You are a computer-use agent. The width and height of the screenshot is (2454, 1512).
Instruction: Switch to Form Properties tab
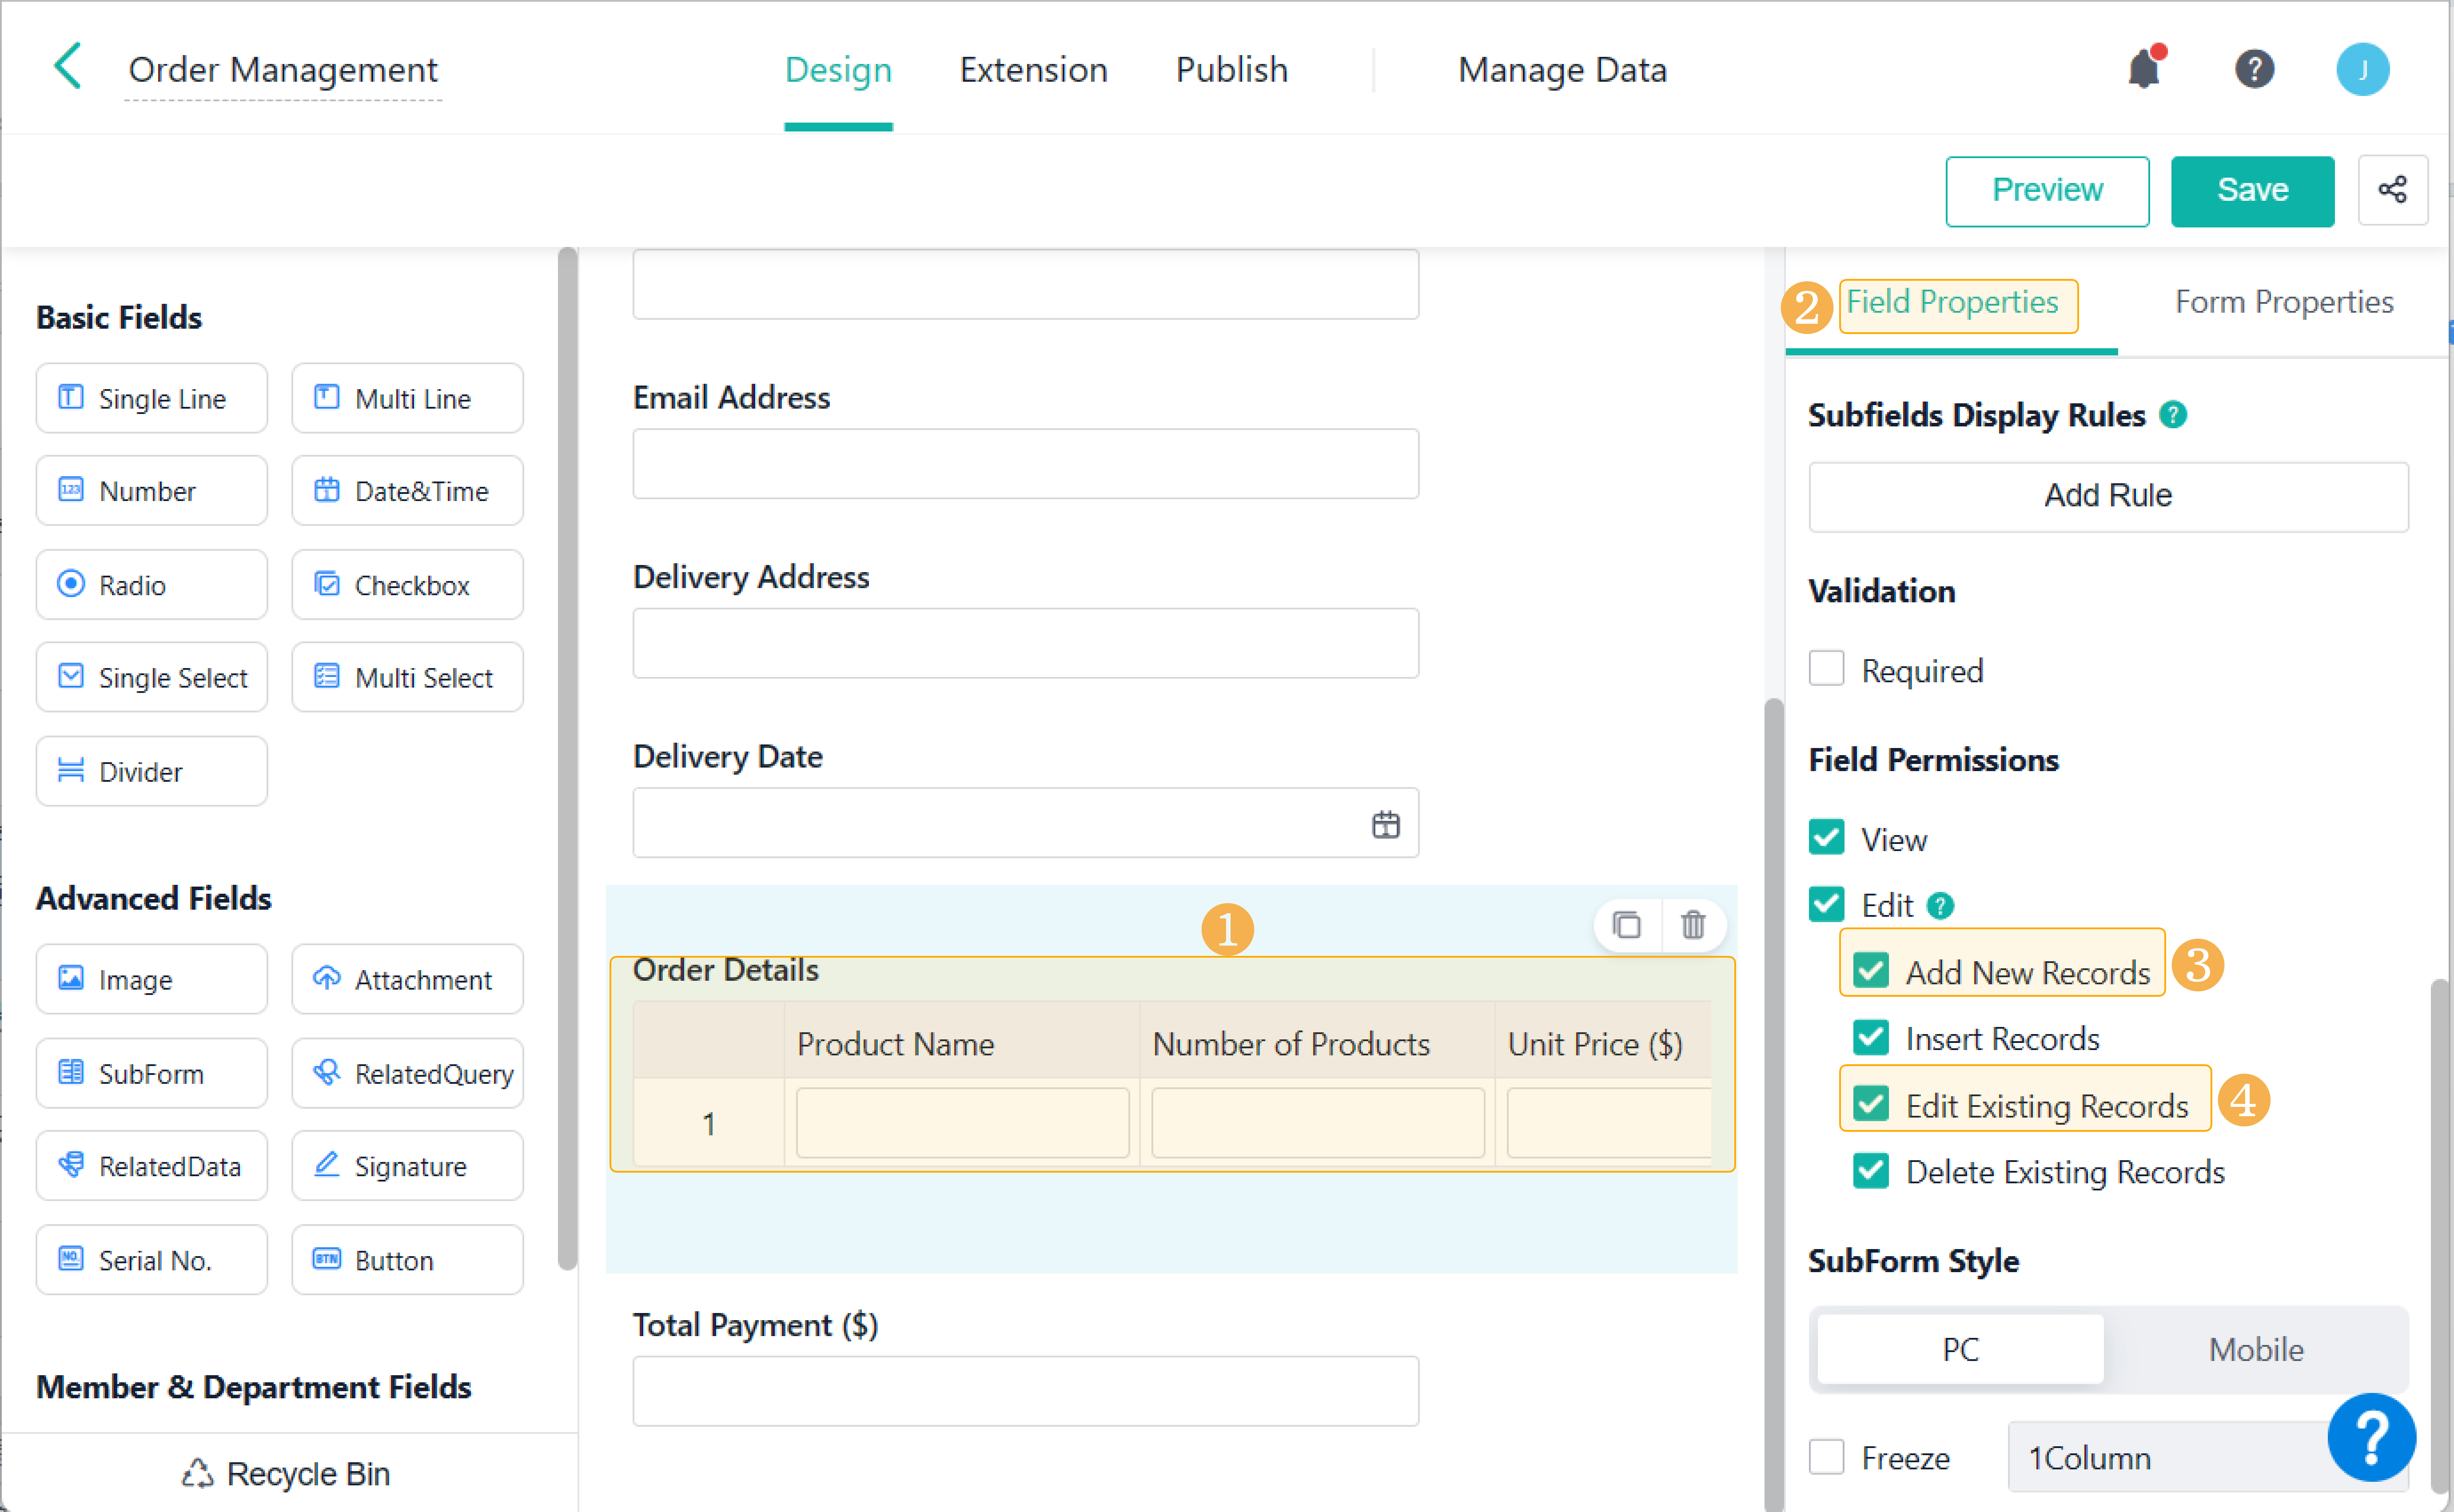(2283, 302)
